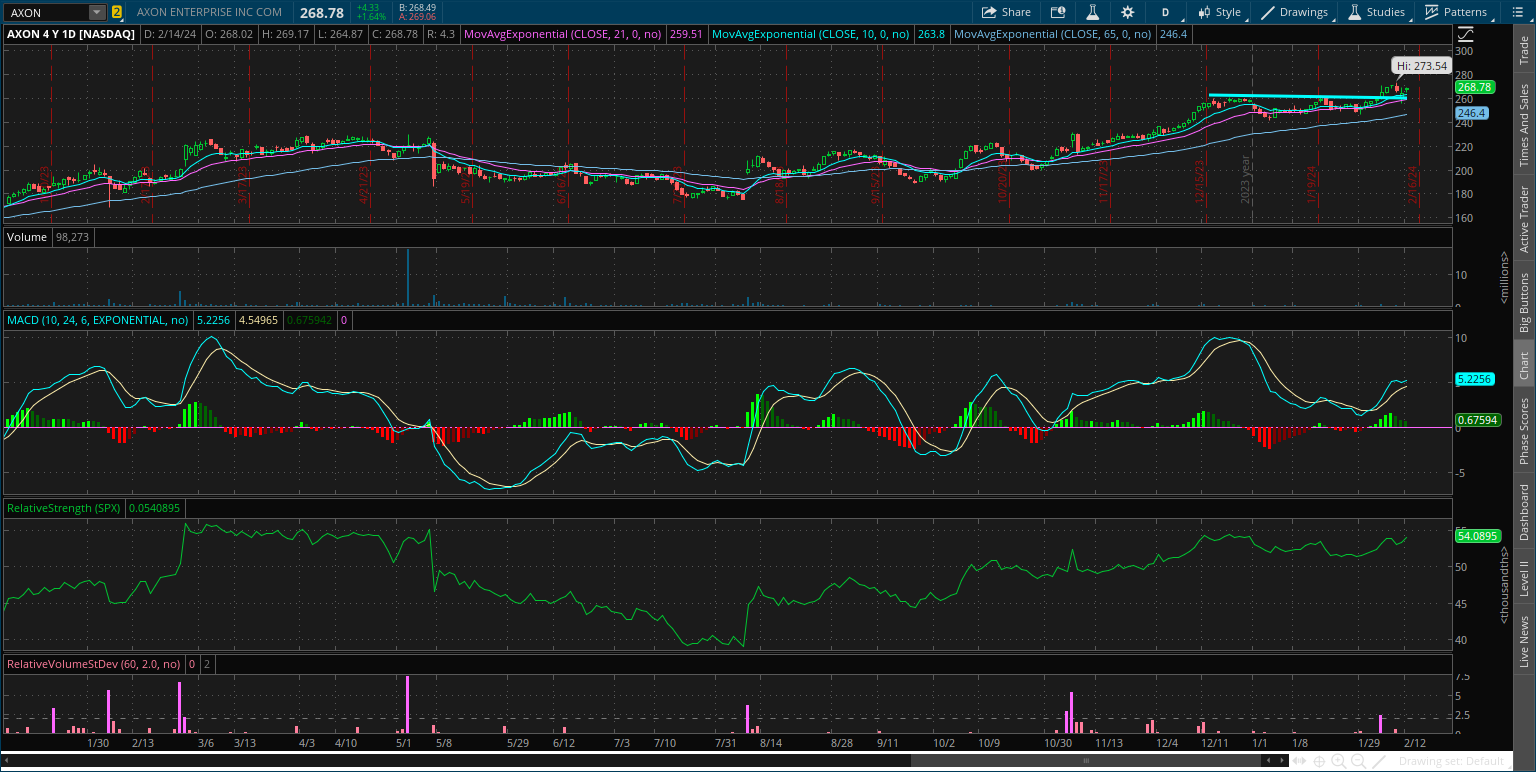
Task: Open the D timeframe selector
Action: click(x=1165, y=12)
